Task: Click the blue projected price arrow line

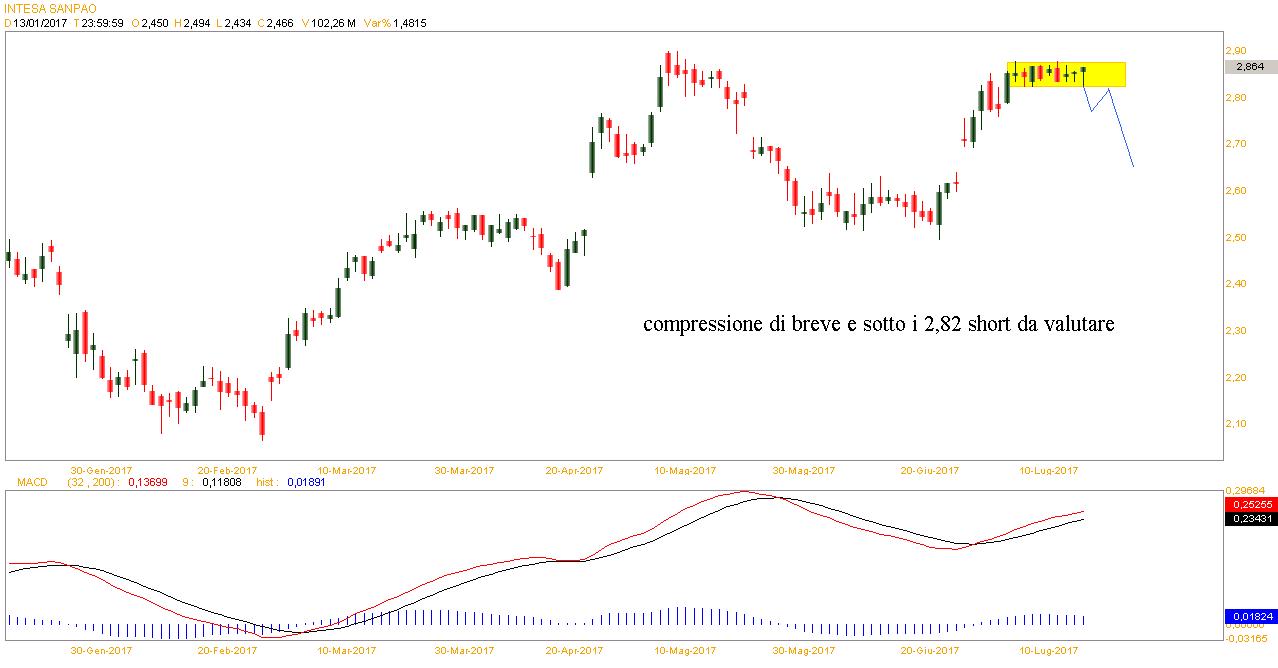Action: 1119,127
